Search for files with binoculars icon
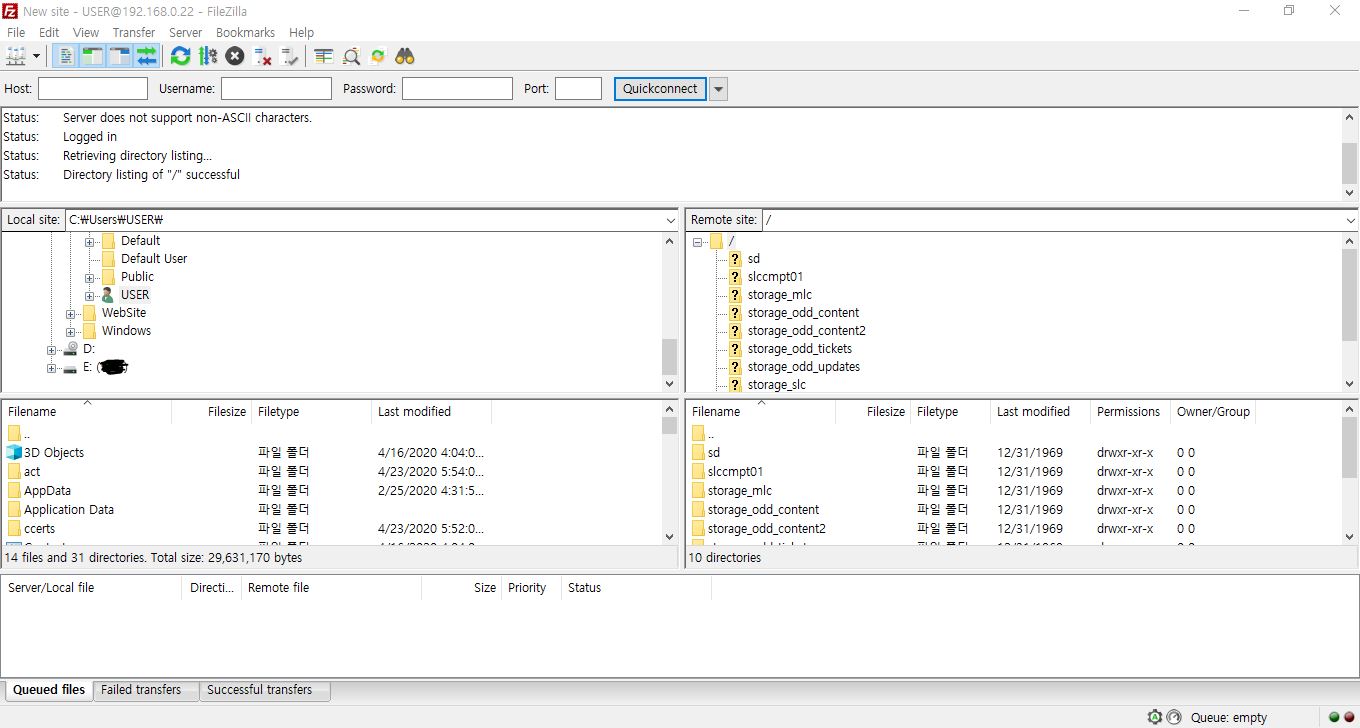Image resolution: width=1360 pixels, height=728 pixels. click(x=405, y=56)
